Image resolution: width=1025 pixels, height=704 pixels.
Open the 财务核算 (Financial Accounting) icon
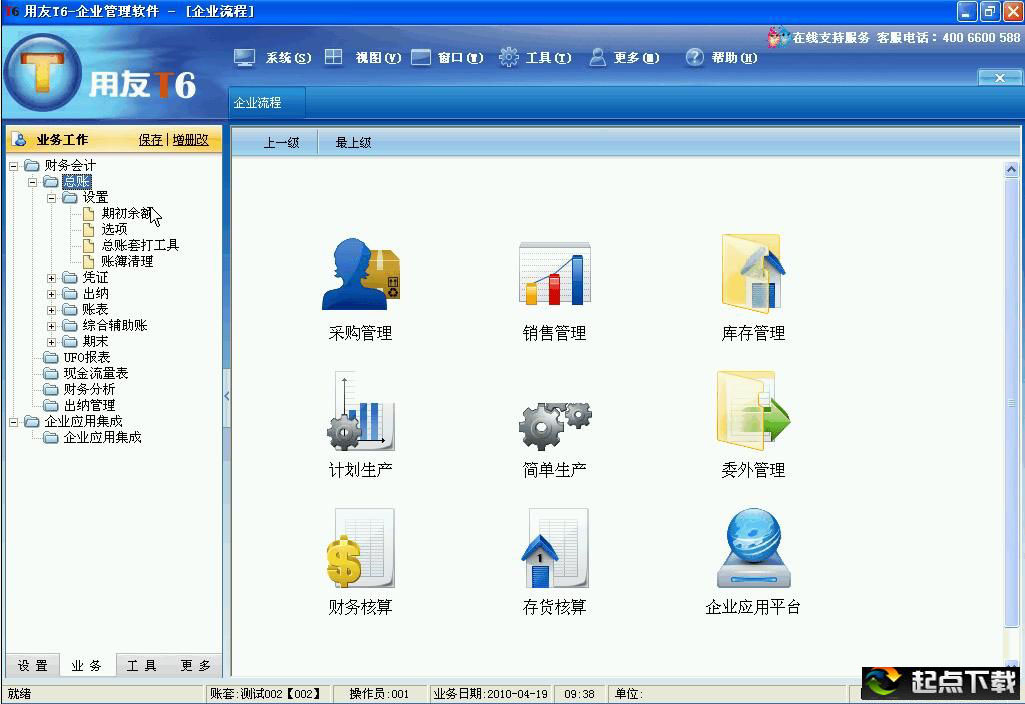359,548
